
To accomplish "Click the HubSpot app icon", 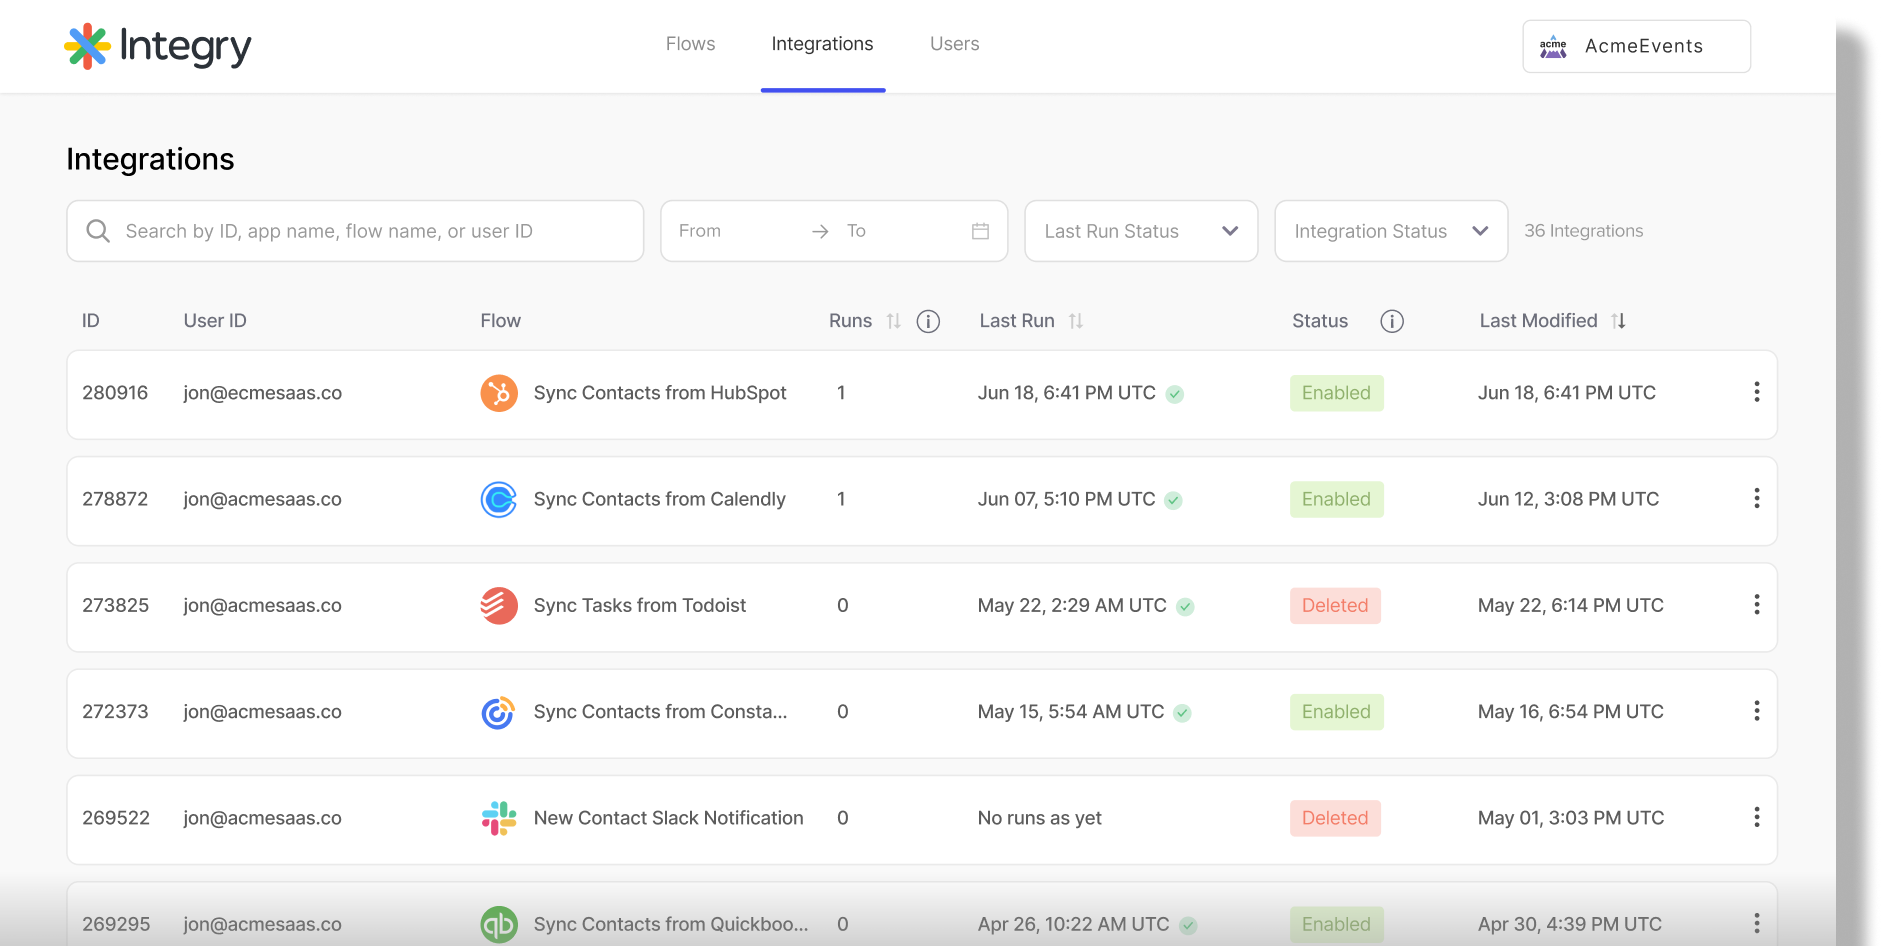I will pos(498,393).
